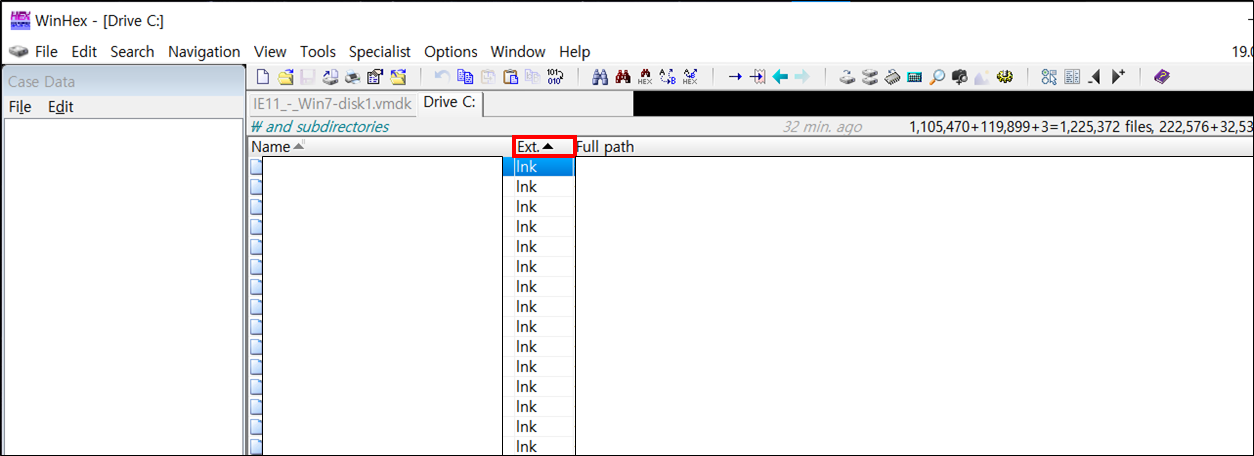The image size is (1254, 456).
Task: Click the Copy block icon
Action: click(465, 76)
